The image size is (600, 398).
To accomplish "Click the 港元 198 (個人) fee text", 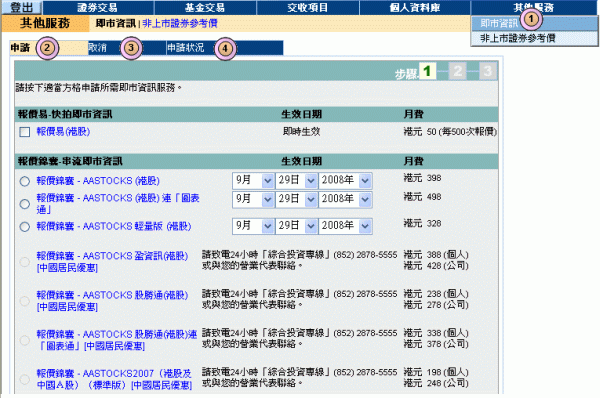I will point(436,372).
